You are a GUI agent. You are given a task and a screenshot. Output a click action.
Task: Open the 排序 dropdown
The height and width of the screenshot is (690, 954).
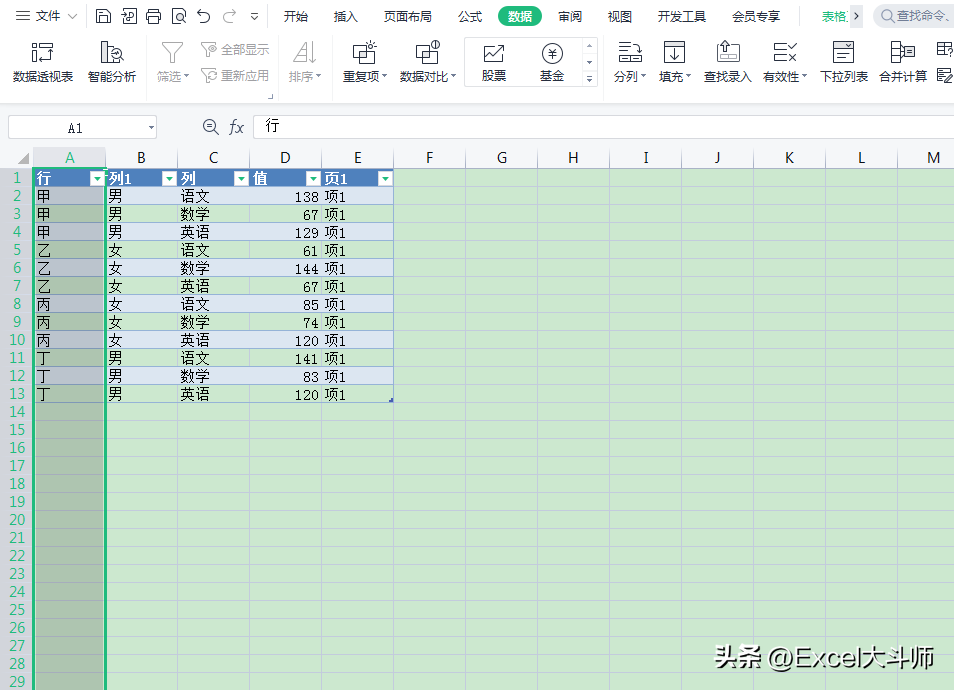tap(305, 61)
